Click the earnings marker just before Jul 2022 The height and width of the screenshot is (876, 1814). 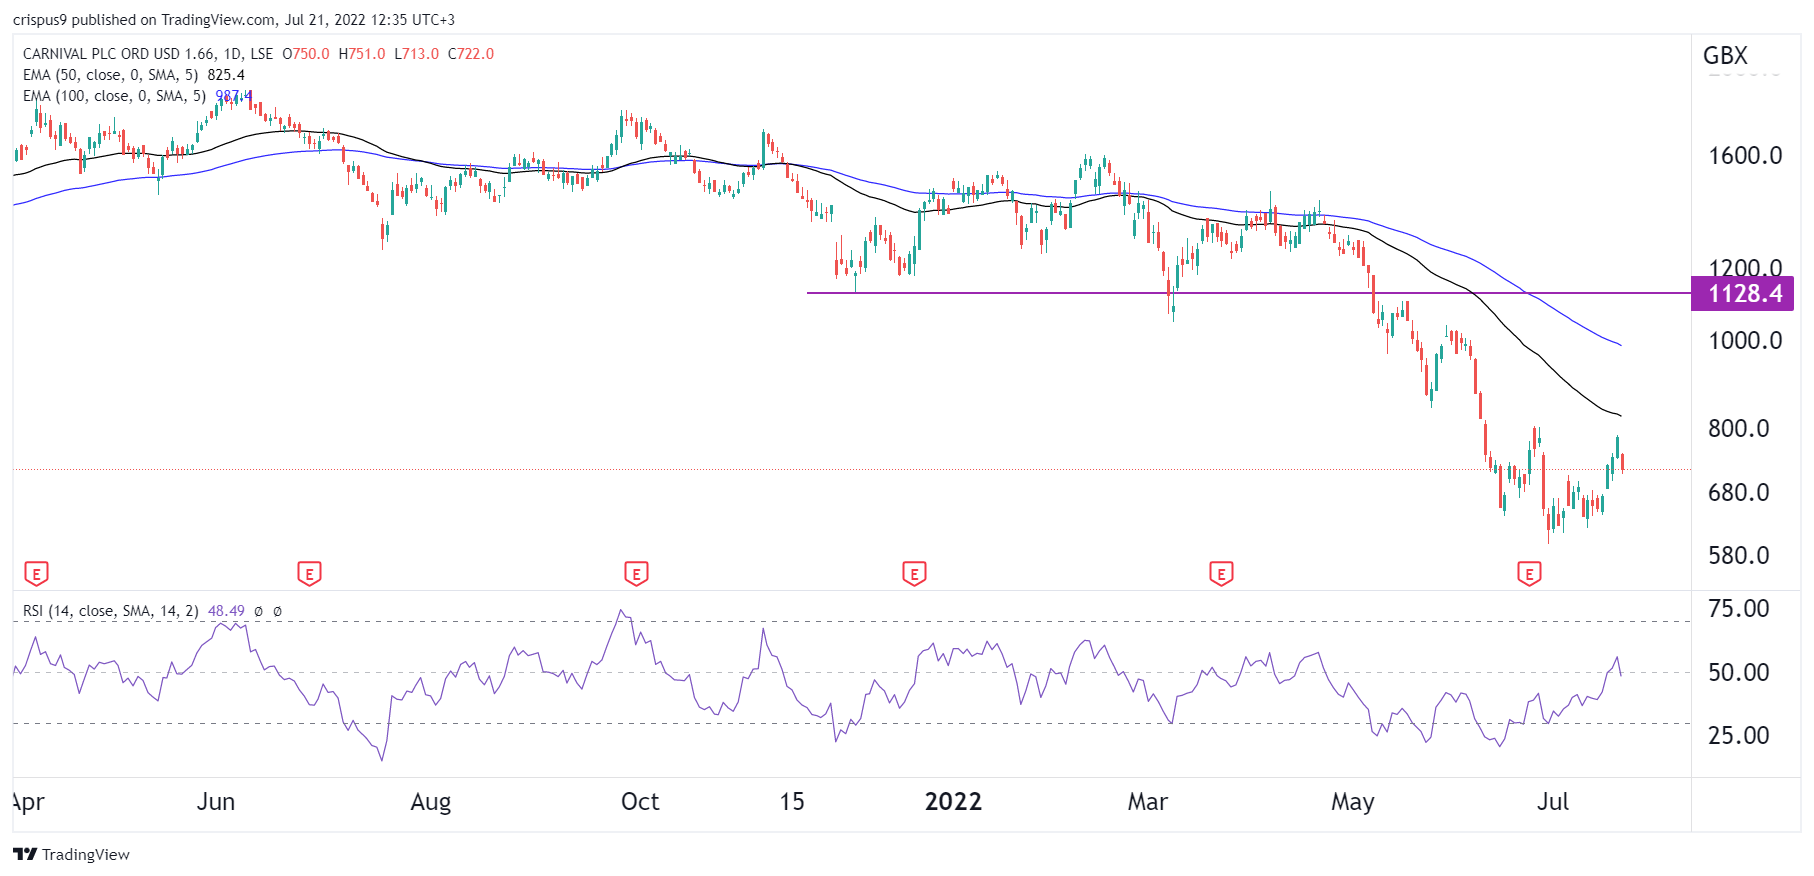pos(1529,574)
